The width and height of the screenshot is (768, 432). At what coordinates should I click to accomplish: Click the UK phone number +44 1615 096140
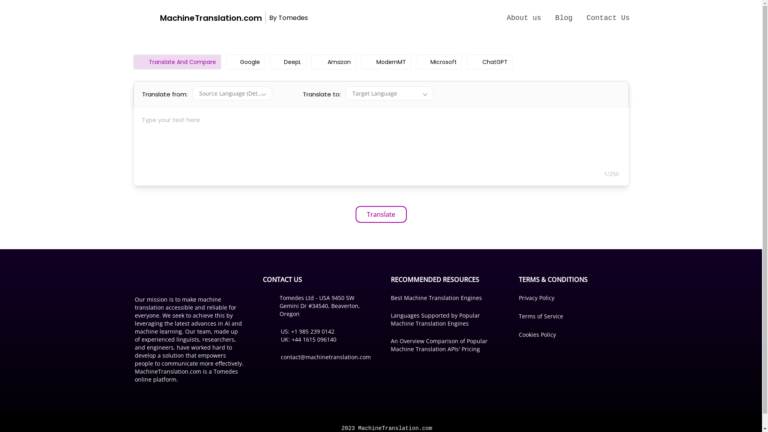(x=309, y=339)
